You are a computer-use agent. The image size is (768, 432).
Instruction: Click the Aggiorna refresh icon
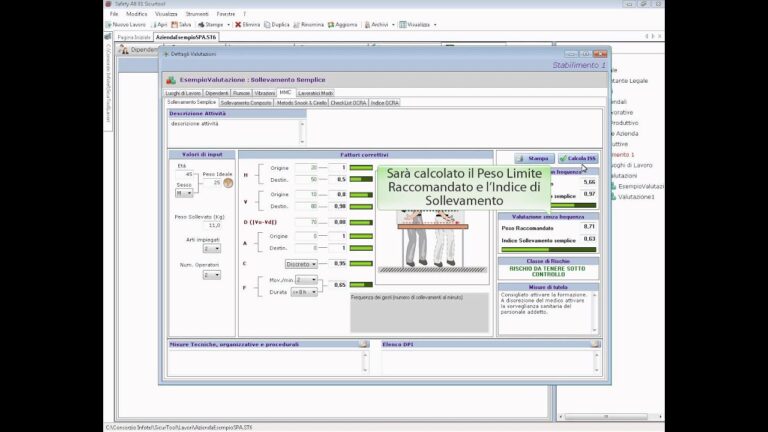(x=331, y=24)
